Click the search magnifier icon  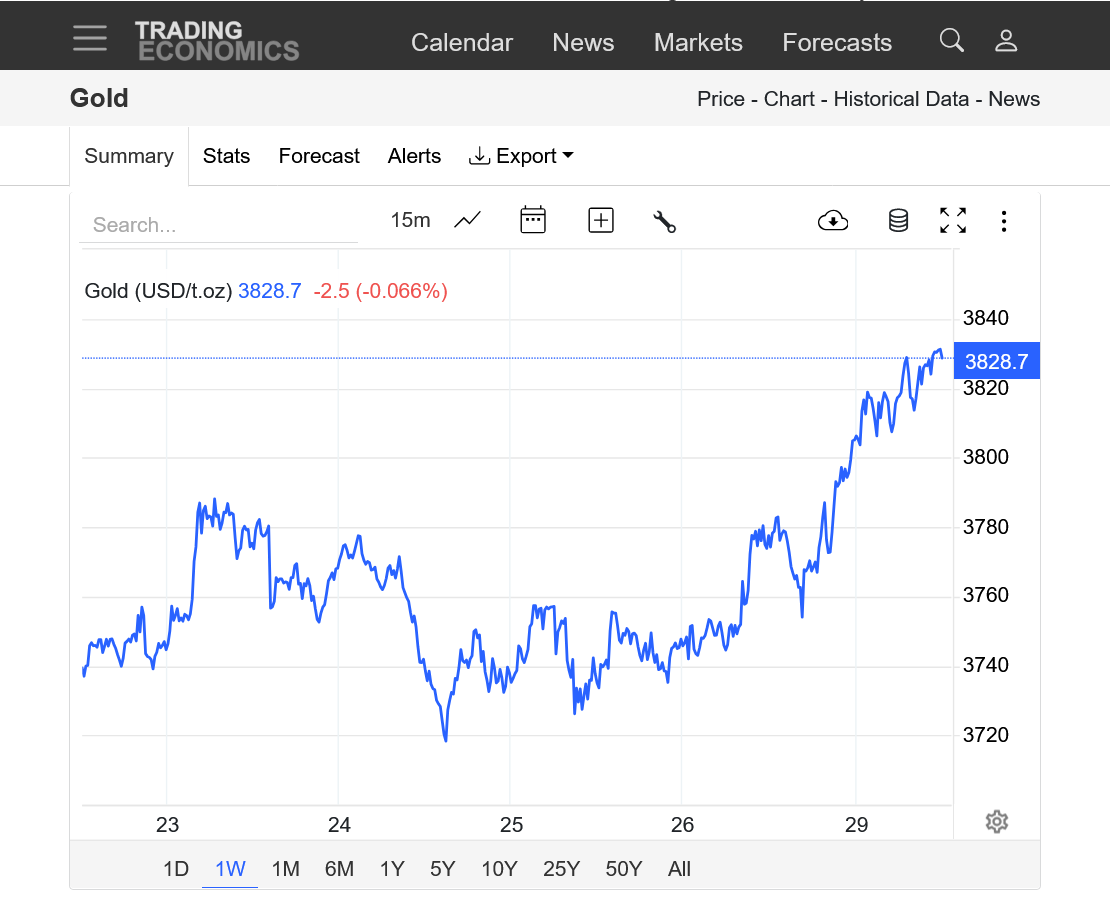[952, 41]
